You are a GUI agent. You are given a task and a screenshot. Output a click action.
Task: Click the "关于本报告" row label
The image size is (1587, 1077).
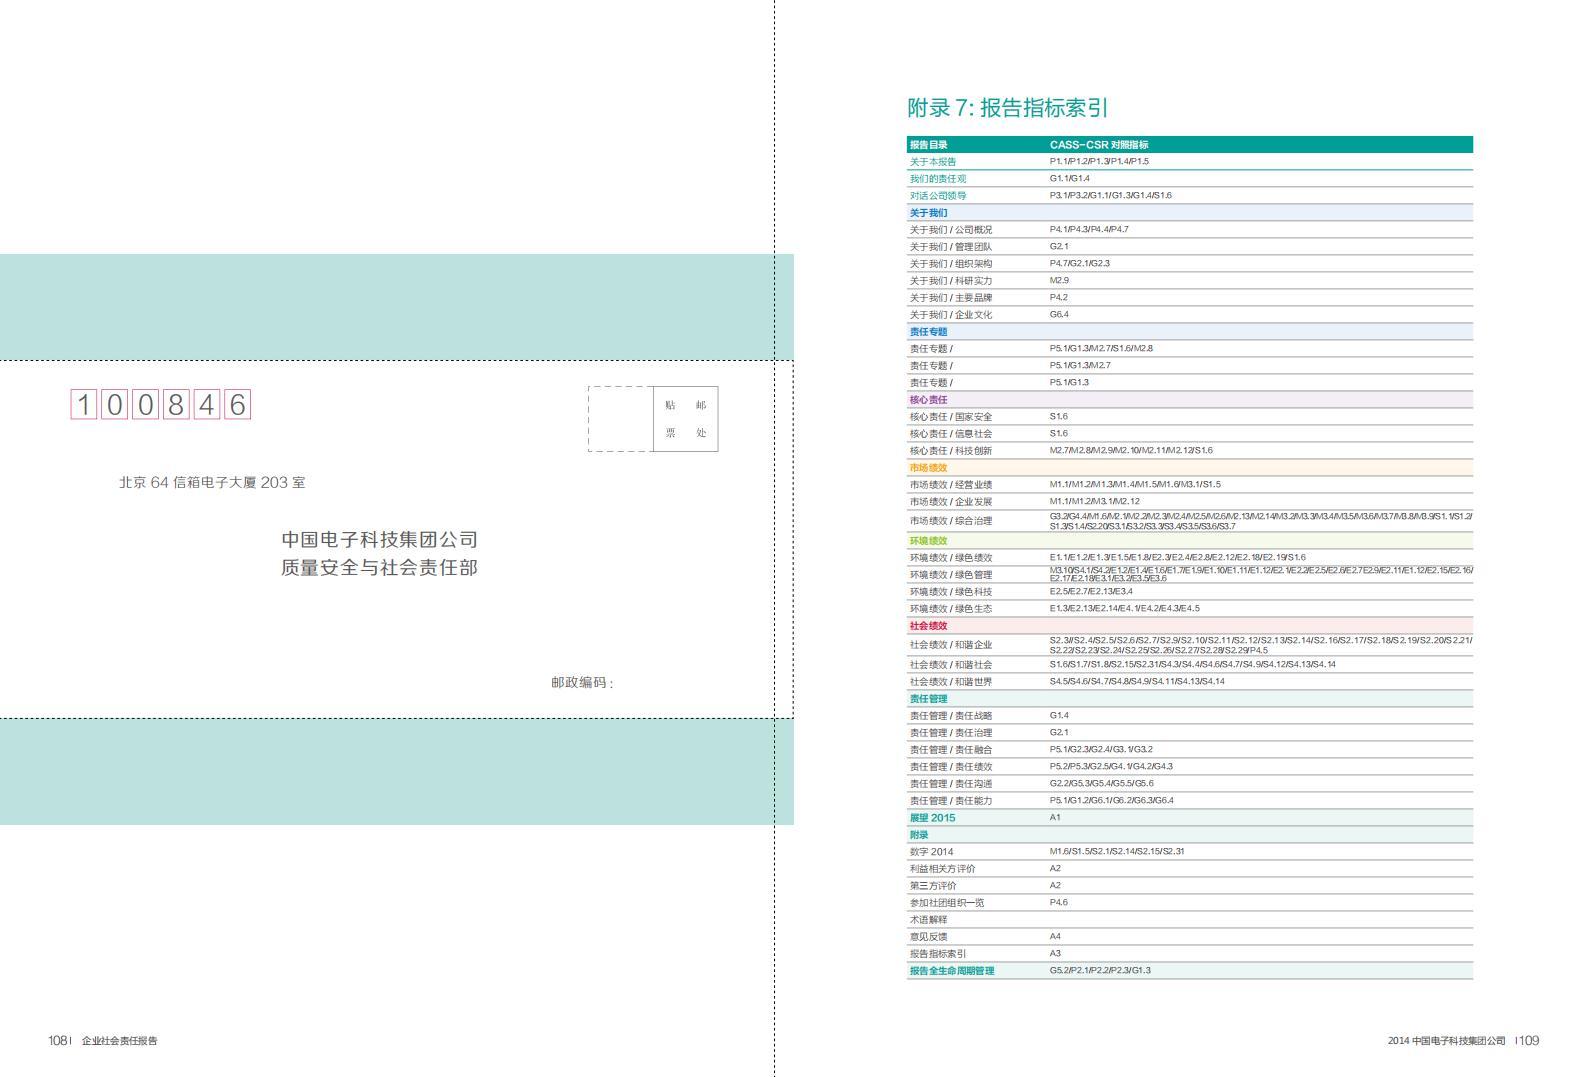click(x=932, y=162)
